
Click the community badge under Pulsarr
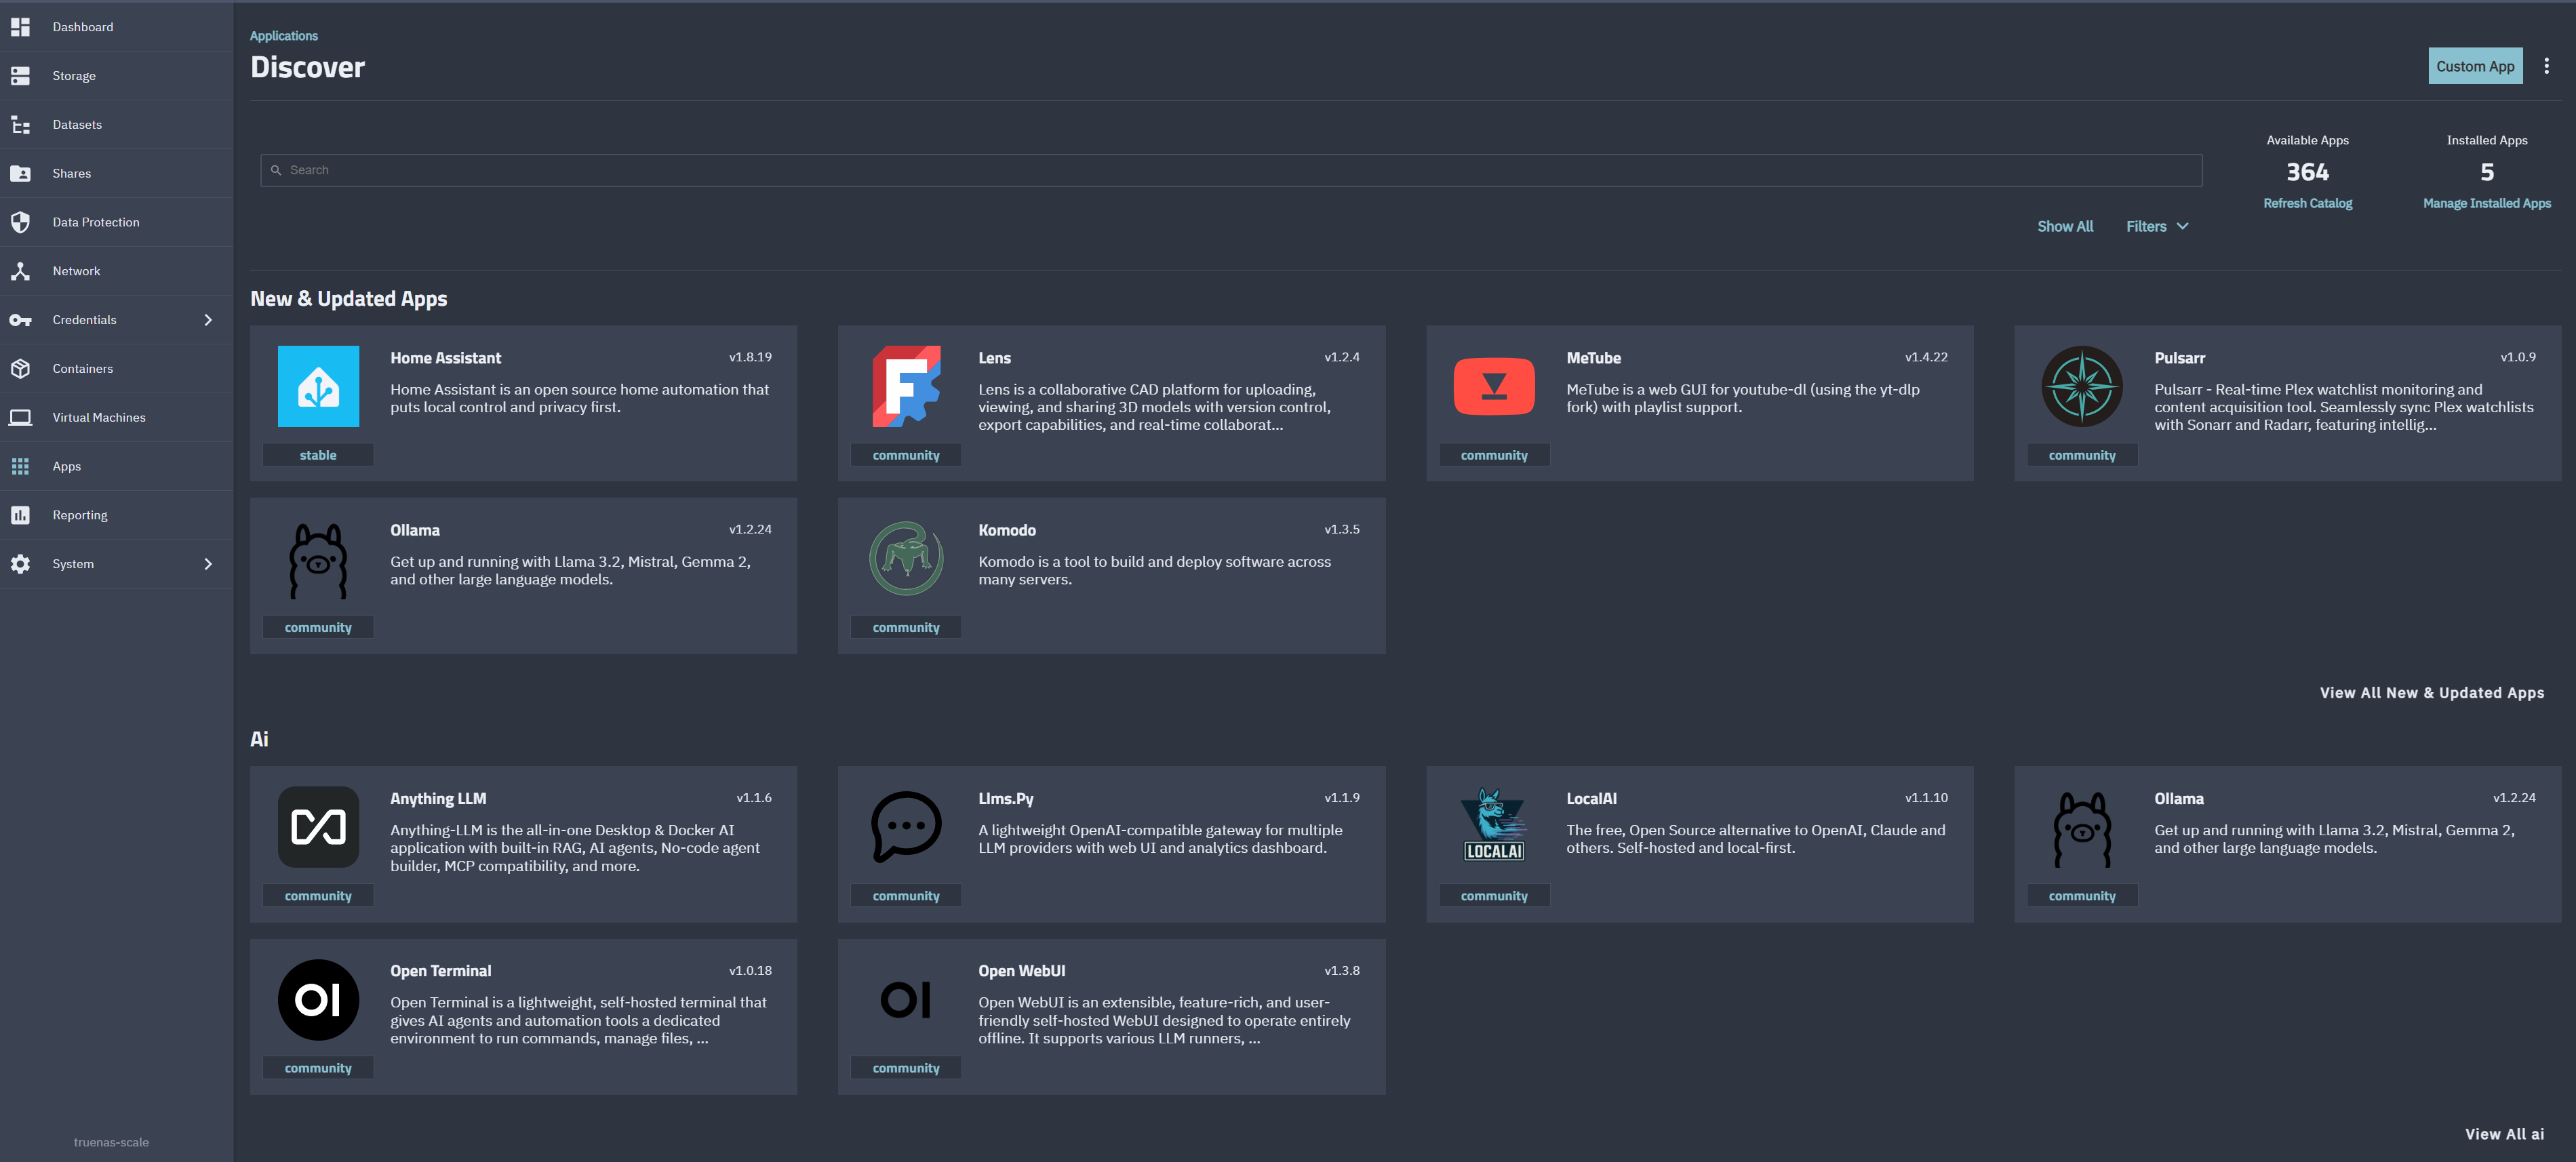click(x=2082, y=455)
